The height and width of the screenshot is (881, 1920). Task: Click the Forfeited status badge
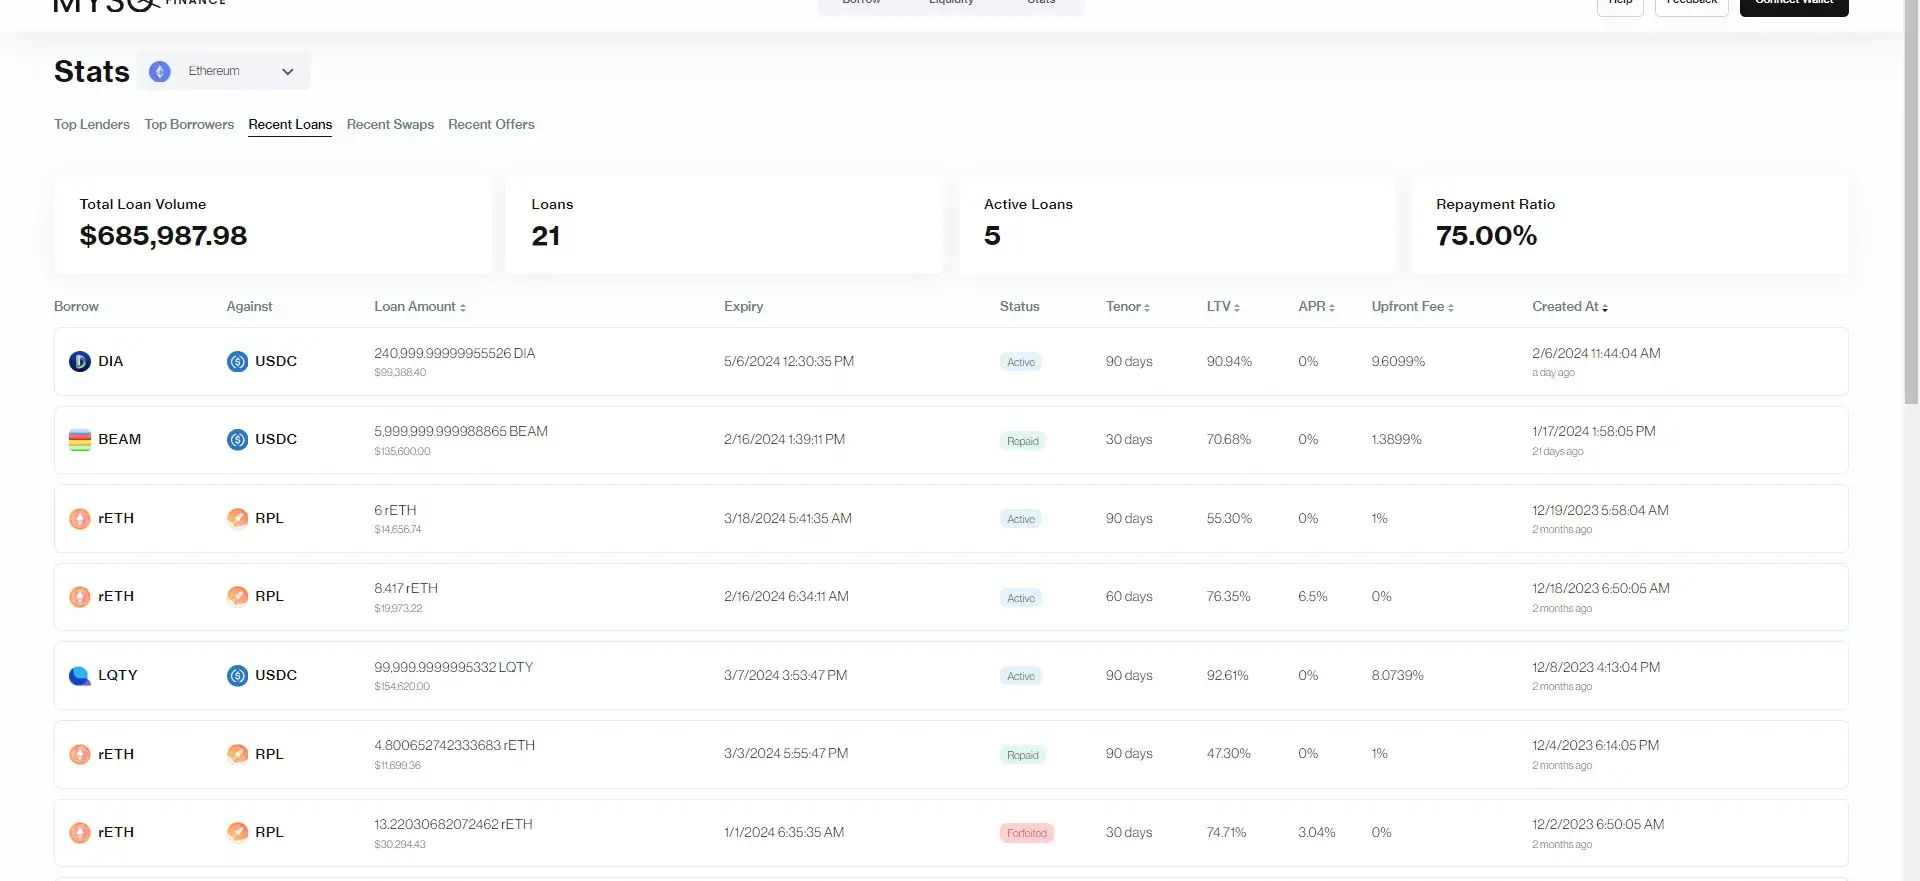tap(1026, 834)
